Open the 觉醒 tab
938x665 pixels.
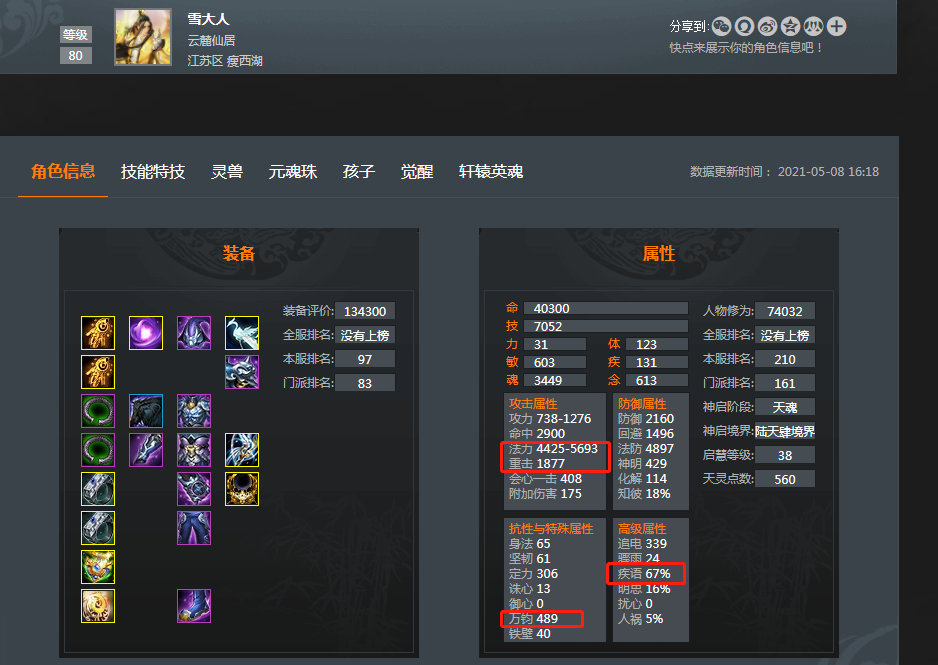pyautogui.click(x=416, y=172)
